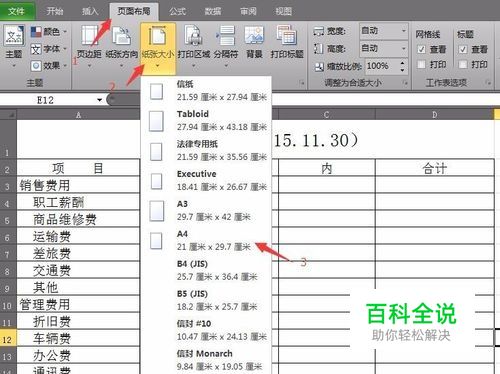The width and height of the screenshot is (500, 374).
Task: Open the 效果 theme effects menu
Action: tap(49, 66)
